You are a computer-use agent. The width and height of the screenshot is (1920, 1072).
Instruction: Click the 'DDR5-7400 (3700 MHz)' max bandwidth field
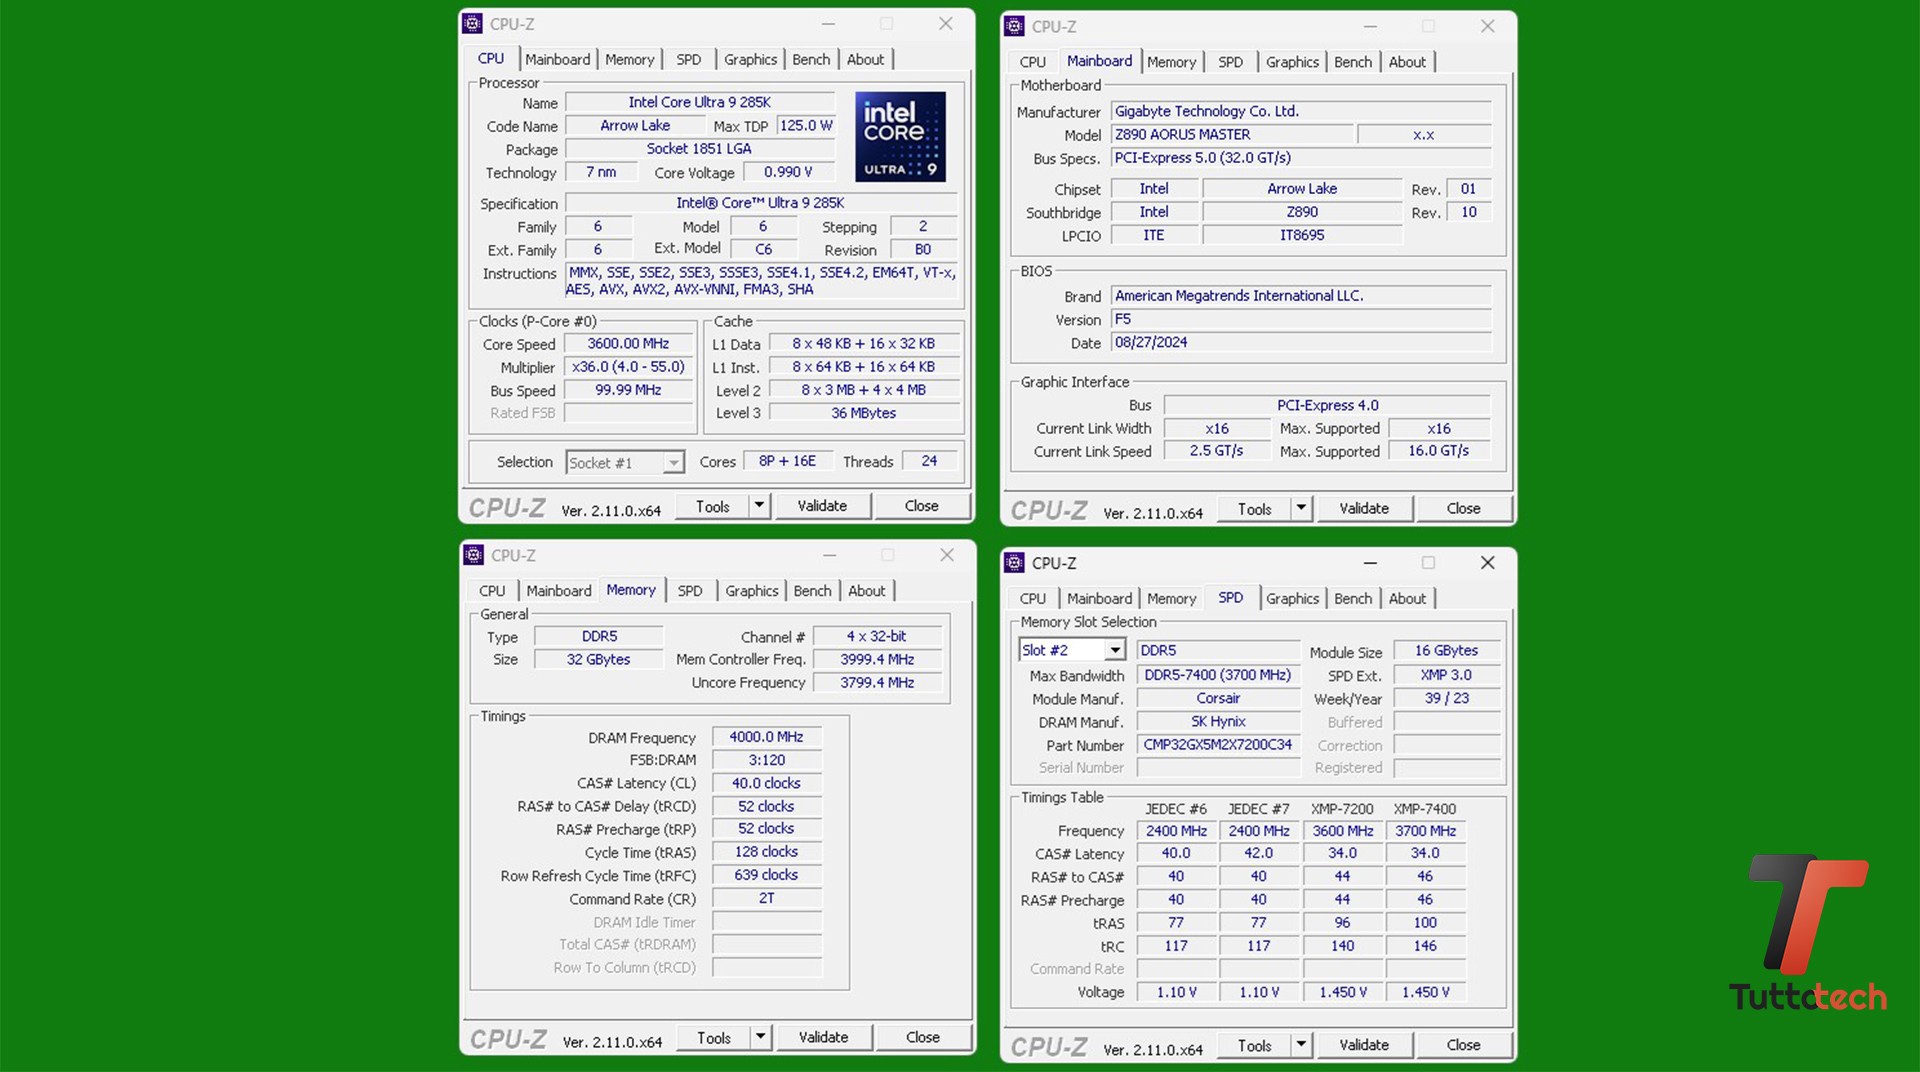1218,675
